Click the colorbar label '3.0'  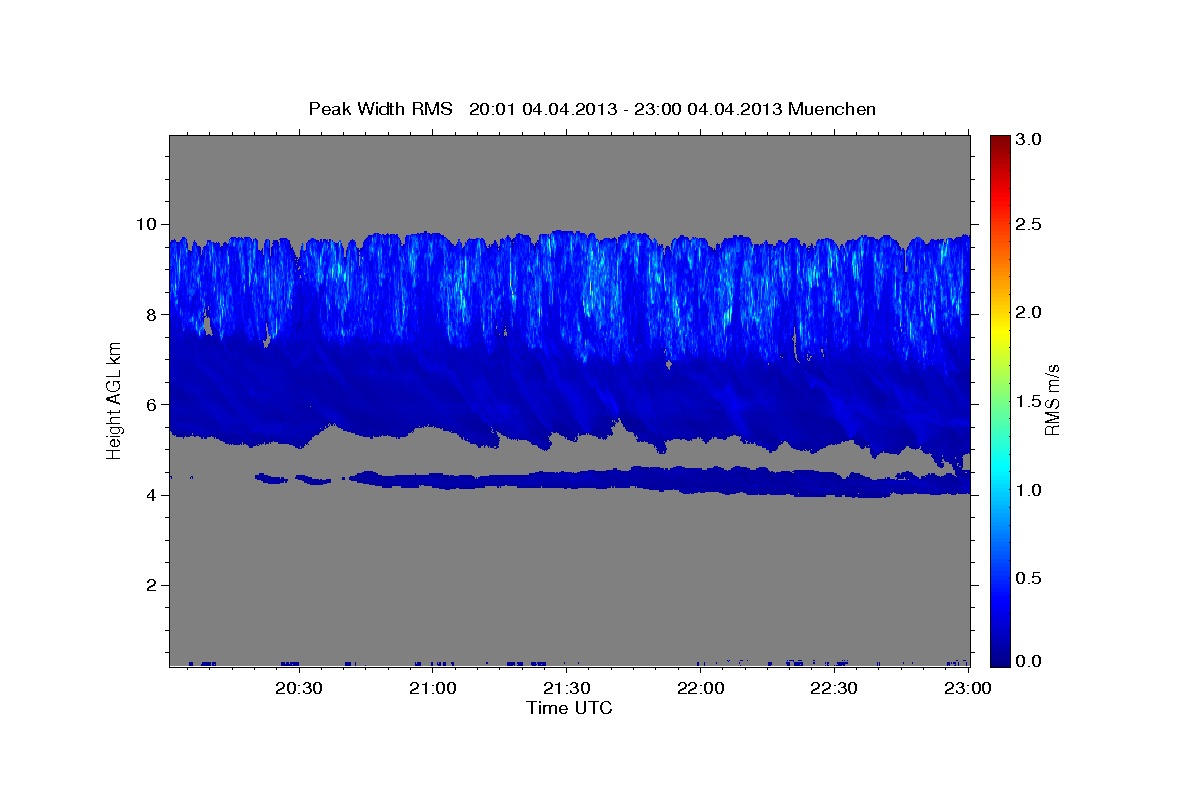[1030, 140]
